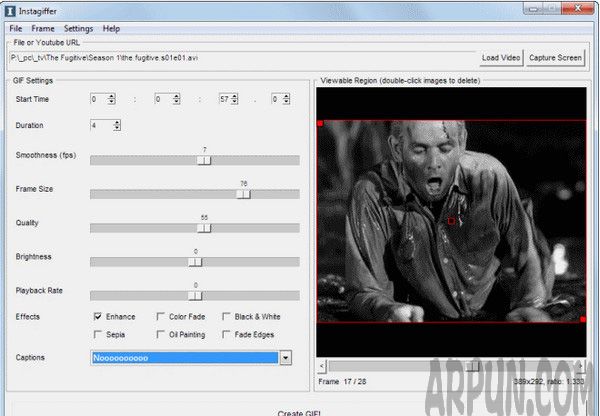This screenshot has height=416, width=600.
Task: Click the red crop handle at top-left corner
Action: (320, 123)
